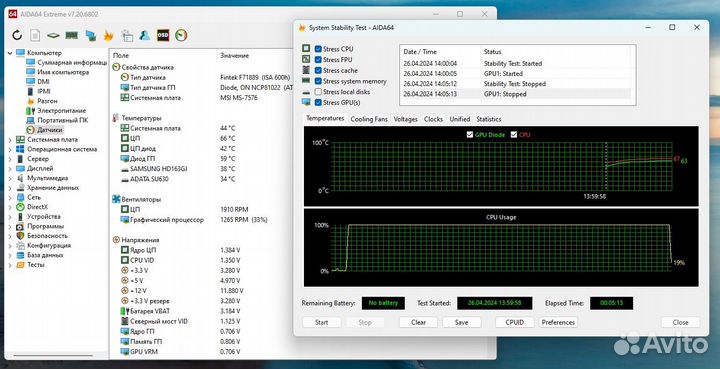
Task: Expand the Дисплей tree node
Action: pos(10,168)
